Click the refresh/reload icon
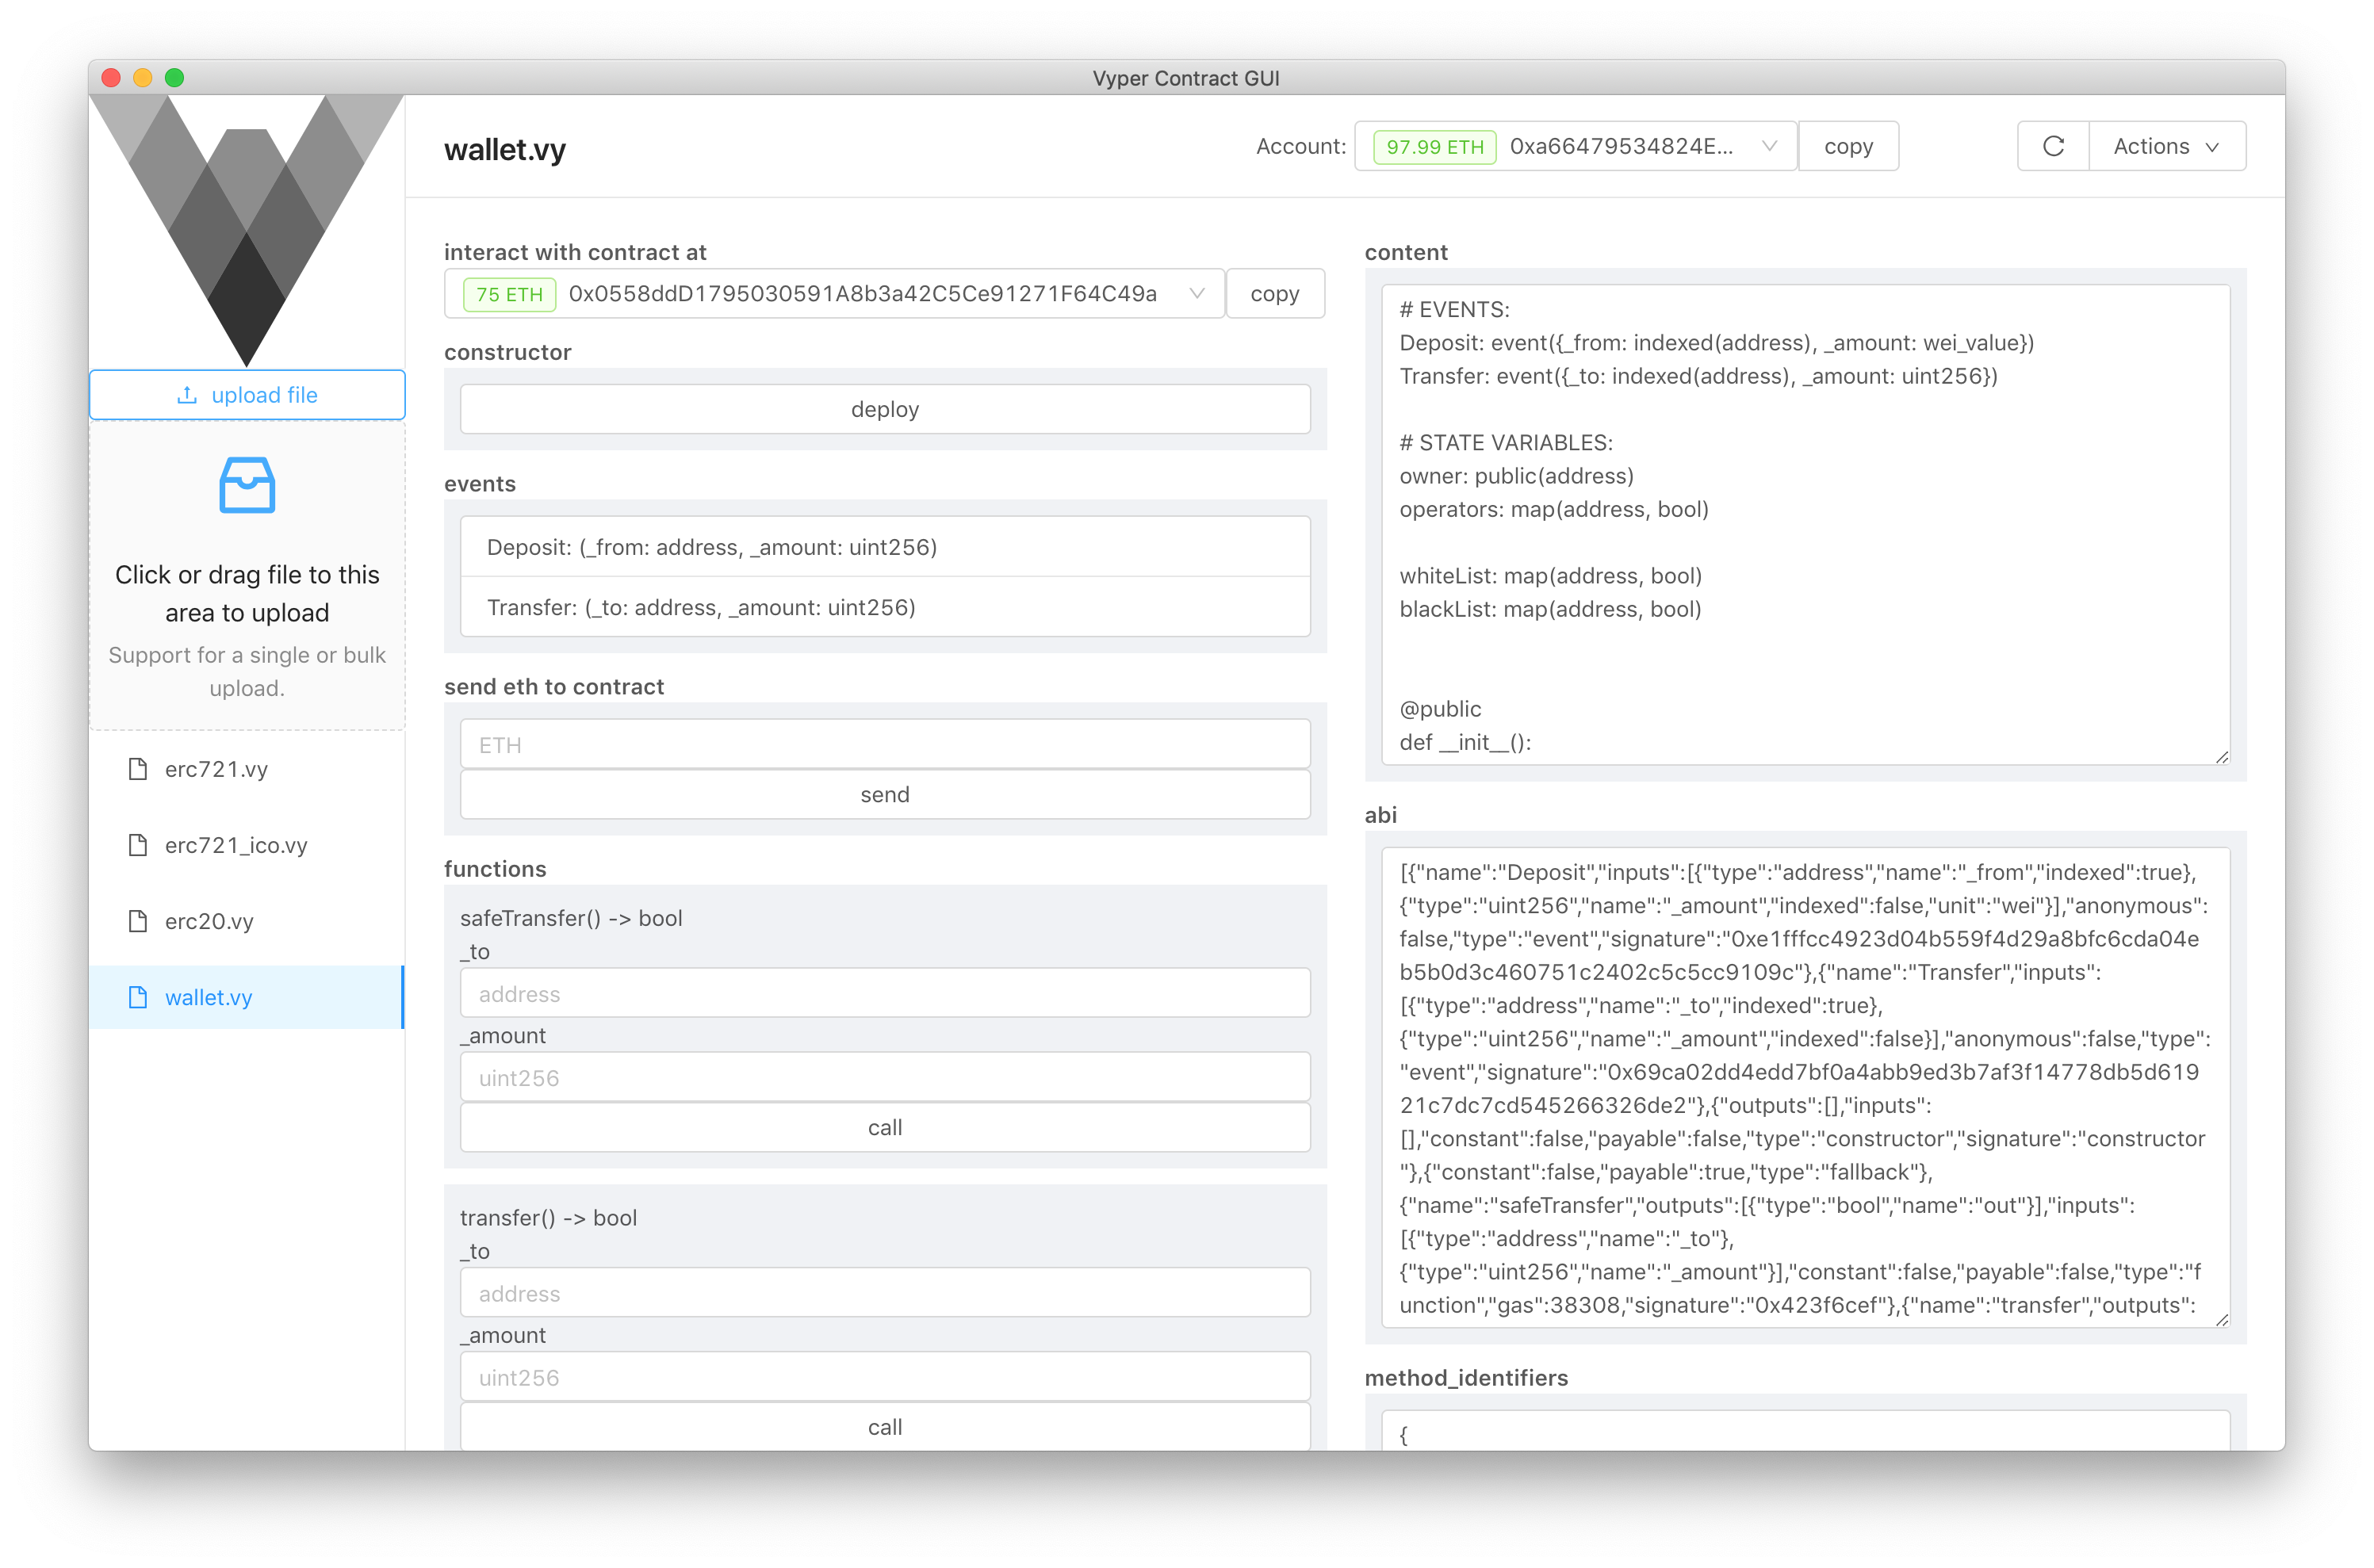 coord(2054,145)
